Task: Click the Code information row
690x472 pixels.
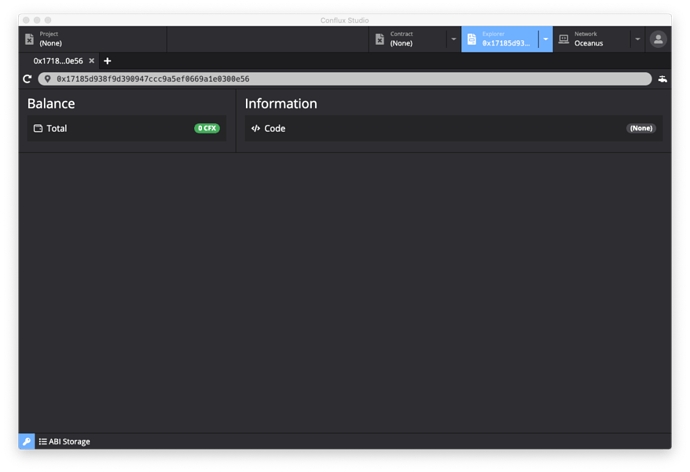Action: click(x=453, y=128)
